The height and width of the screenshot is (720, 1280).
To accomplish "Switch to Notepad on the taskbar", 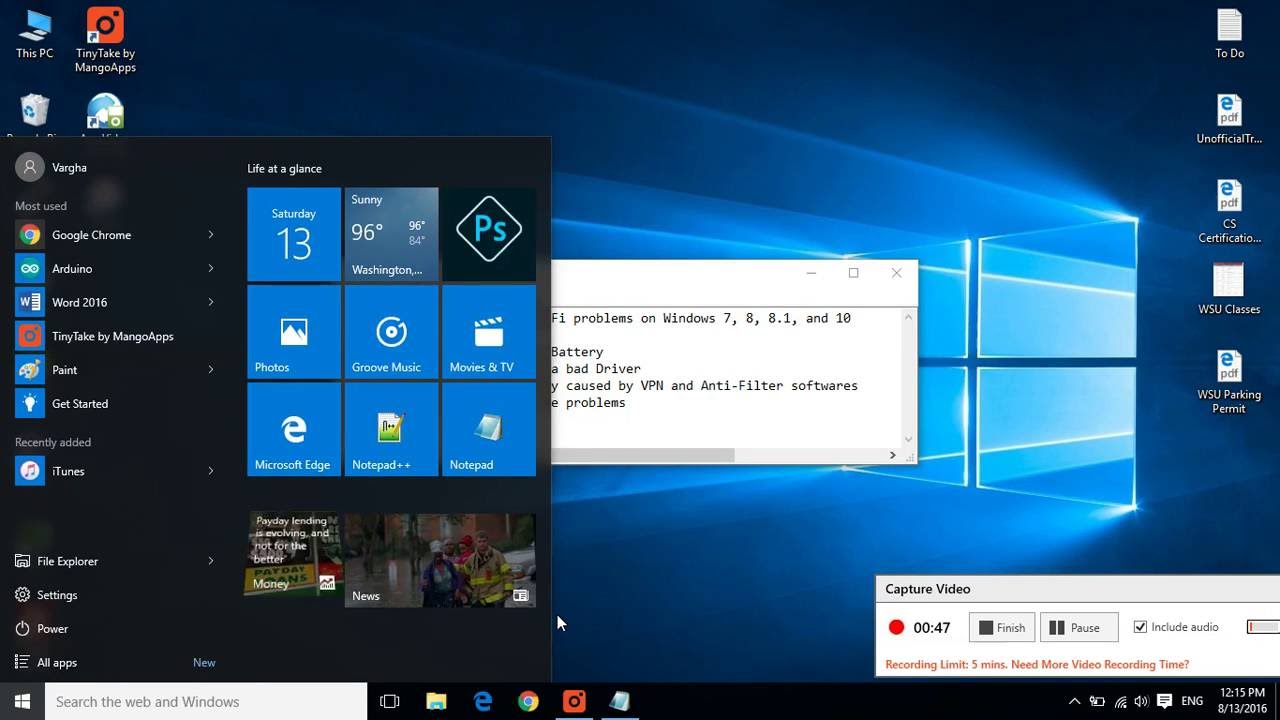I will point(620,702).
